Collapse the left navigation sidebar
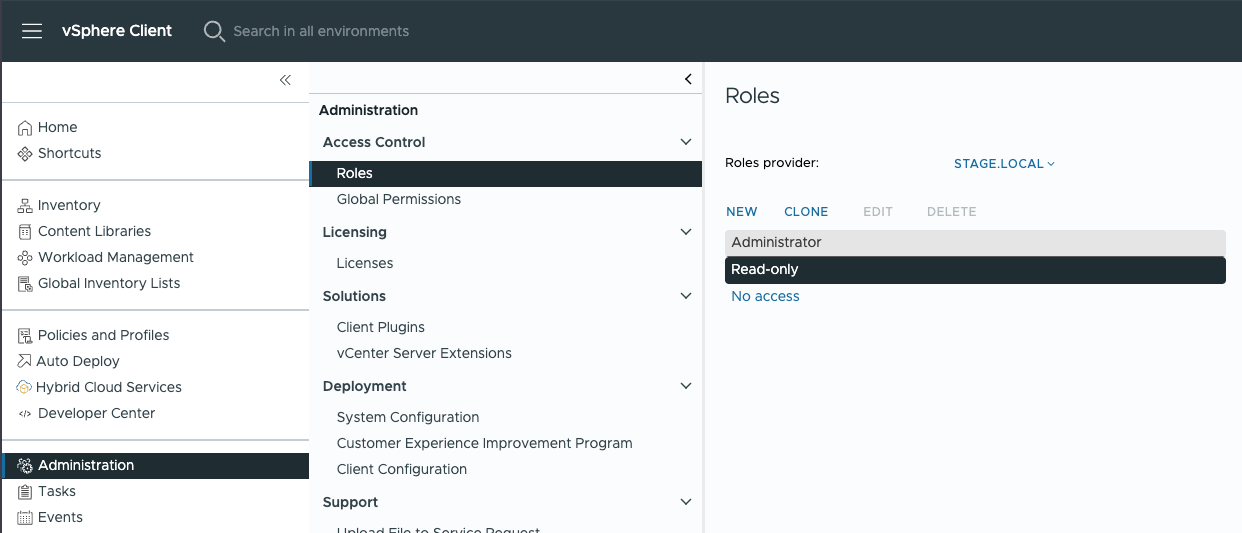The image size is (1242, 533). [x=285, y=80]
